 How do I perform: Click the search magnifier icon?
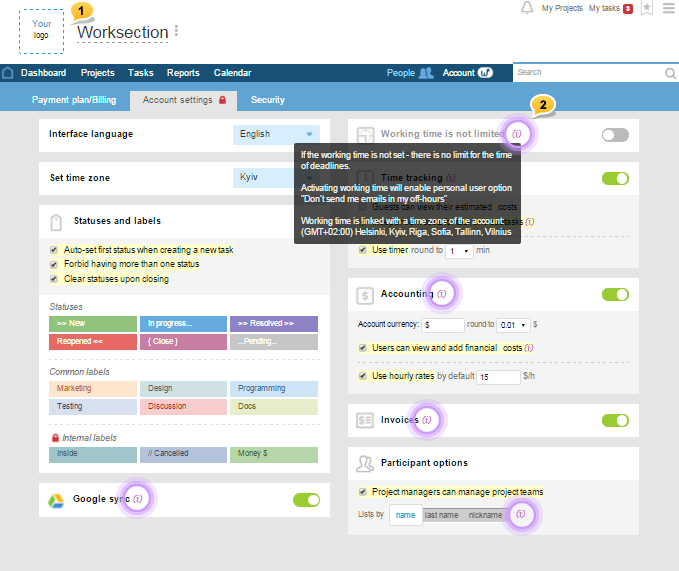click(x=670, y=73)
